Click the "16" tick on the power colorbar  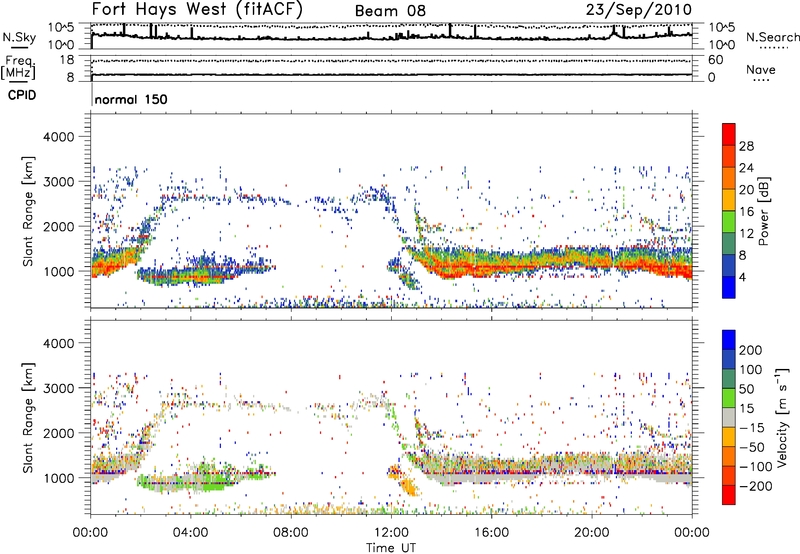(746, 212)
